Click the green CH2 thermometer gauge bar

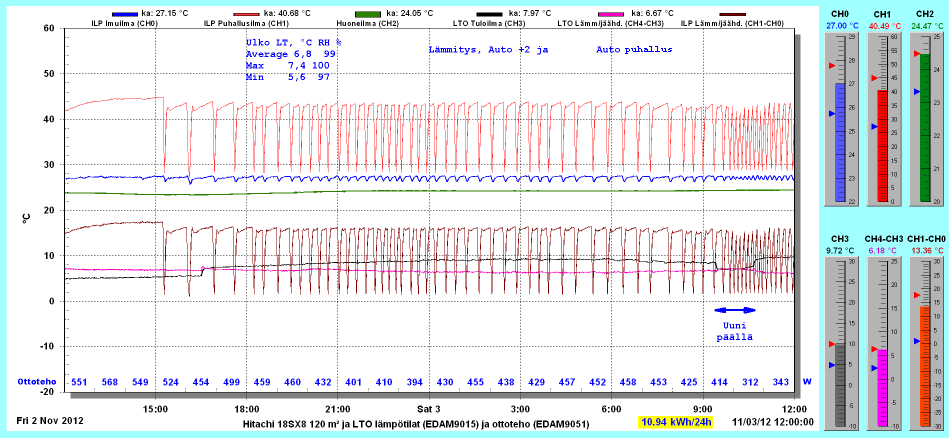coord(925,129)
